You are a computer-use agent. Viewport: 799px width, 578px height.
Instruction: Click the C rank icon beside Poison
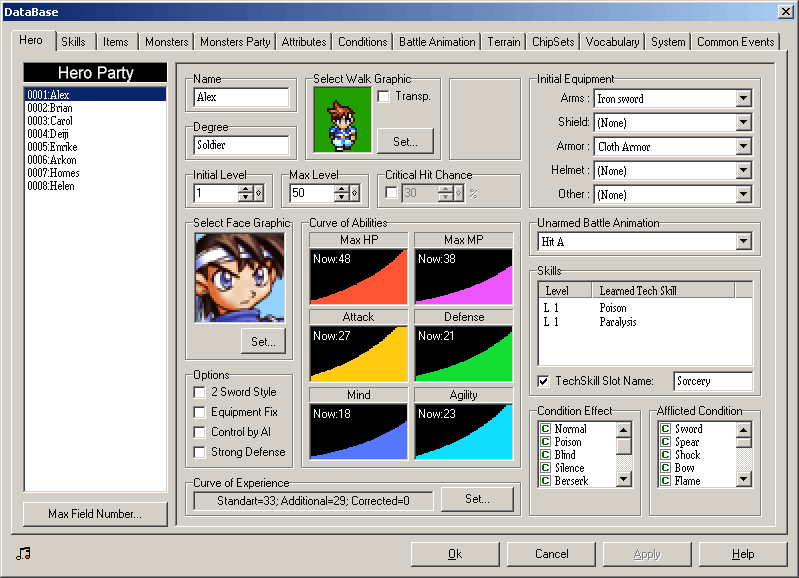click(x=545, y=442)
